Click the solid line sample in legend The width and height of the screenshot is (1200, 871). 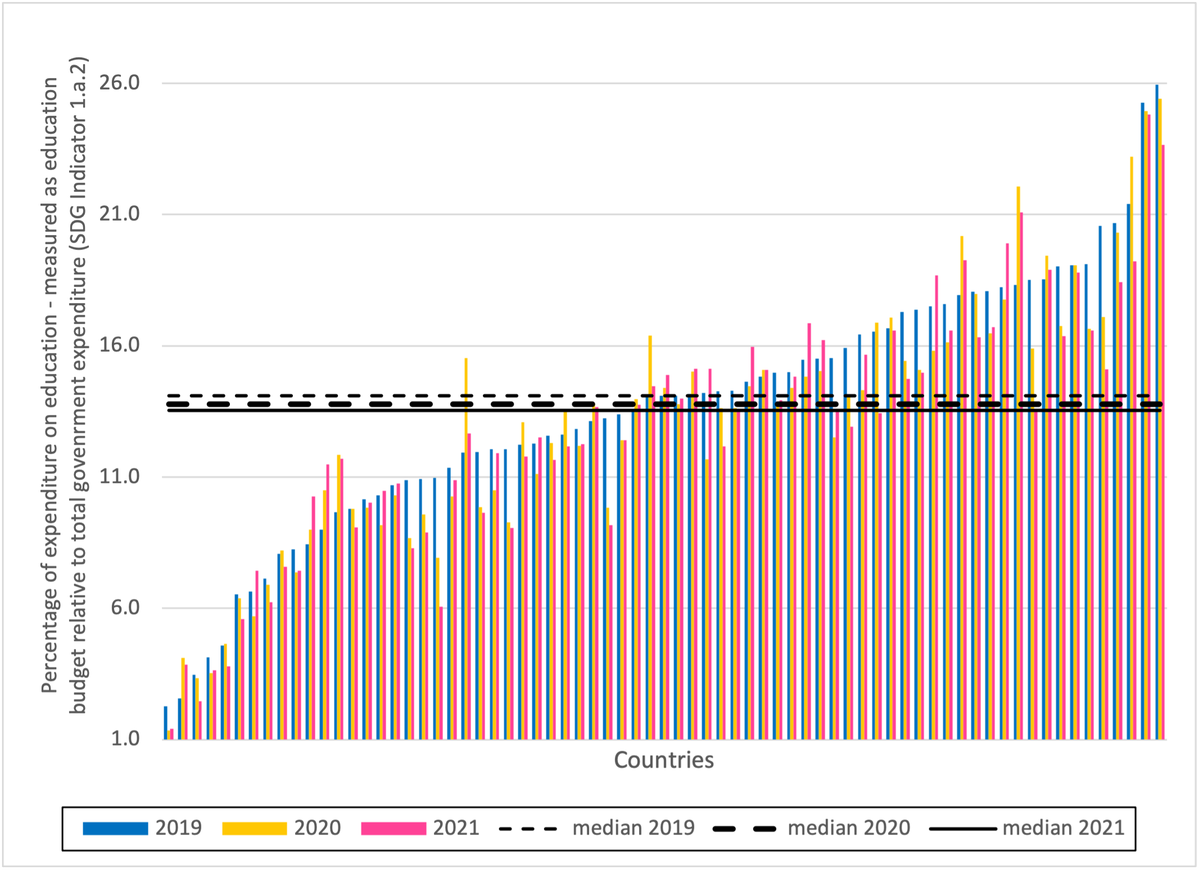click(961, 828)
